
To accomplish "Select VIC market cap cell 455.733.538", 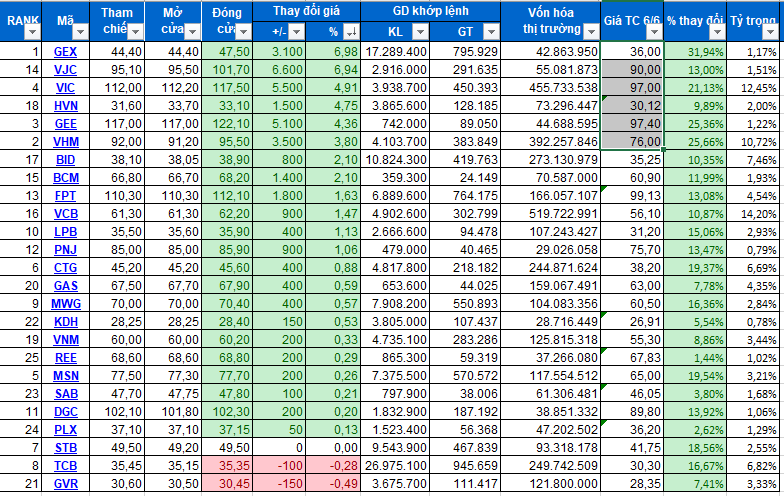I will pyautogui.click(x=550, y=88).
